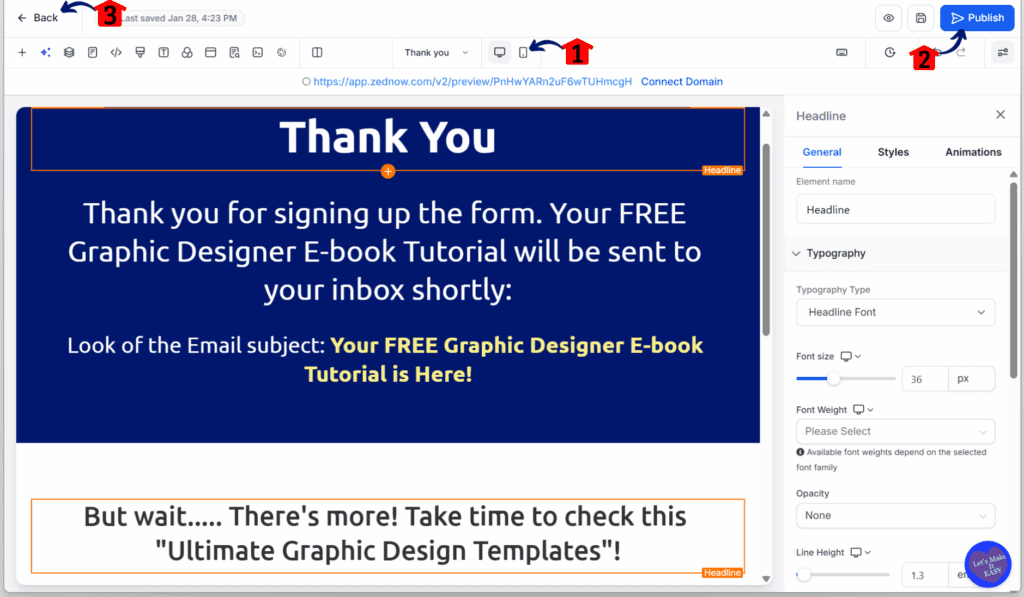Switch to desktop device view
The height and width of the screenshot is (597, 1024).
499,52
